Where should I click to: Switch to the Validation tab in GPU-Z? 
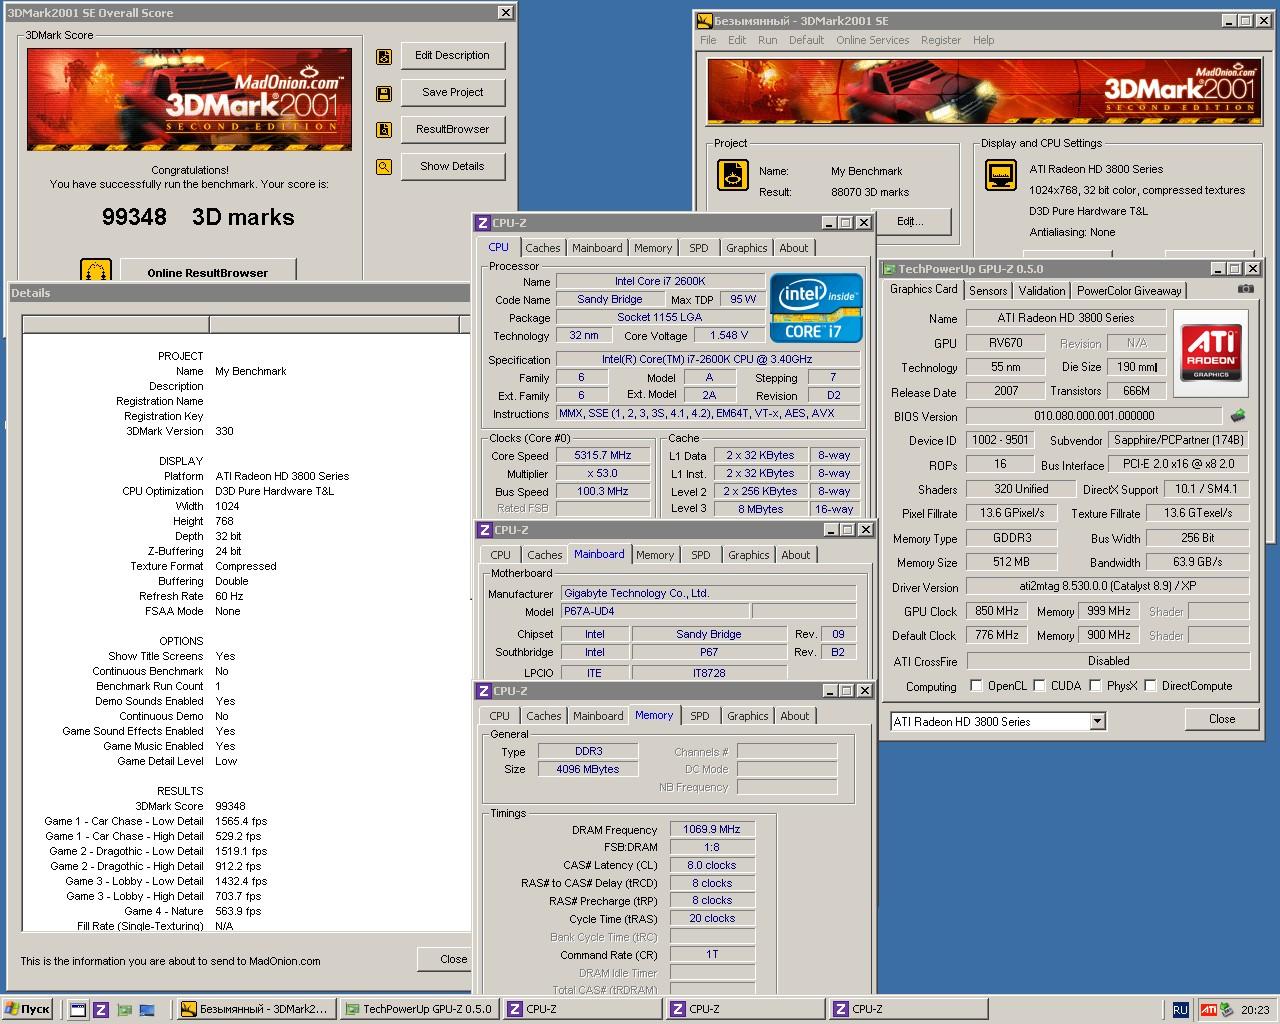tap(1042, 291)
